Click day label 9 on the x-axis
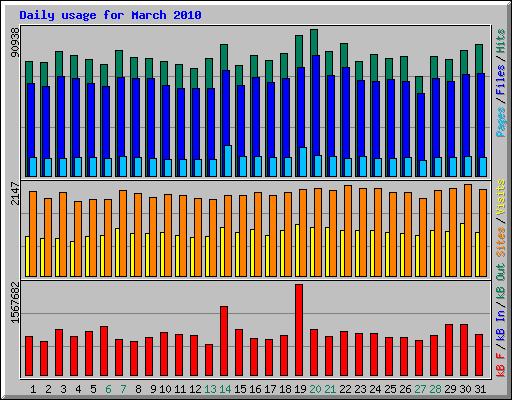 [x=153, y=389]
